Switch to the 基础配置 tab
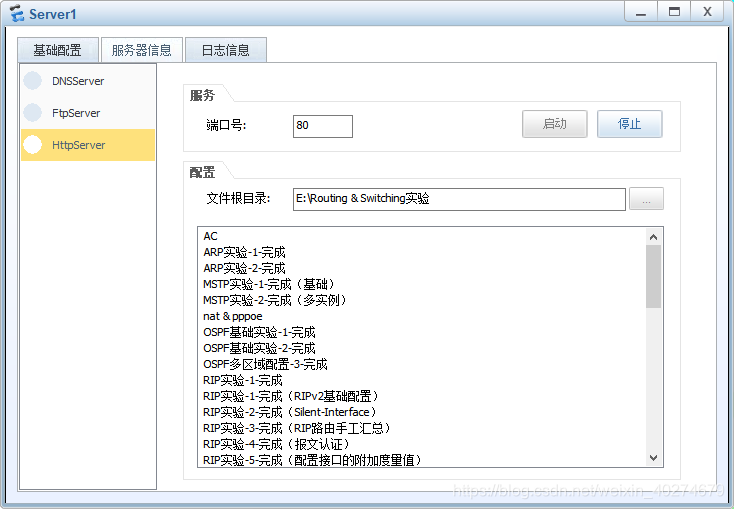The height and width of the screenshot is (509, 734). point(58,50)
